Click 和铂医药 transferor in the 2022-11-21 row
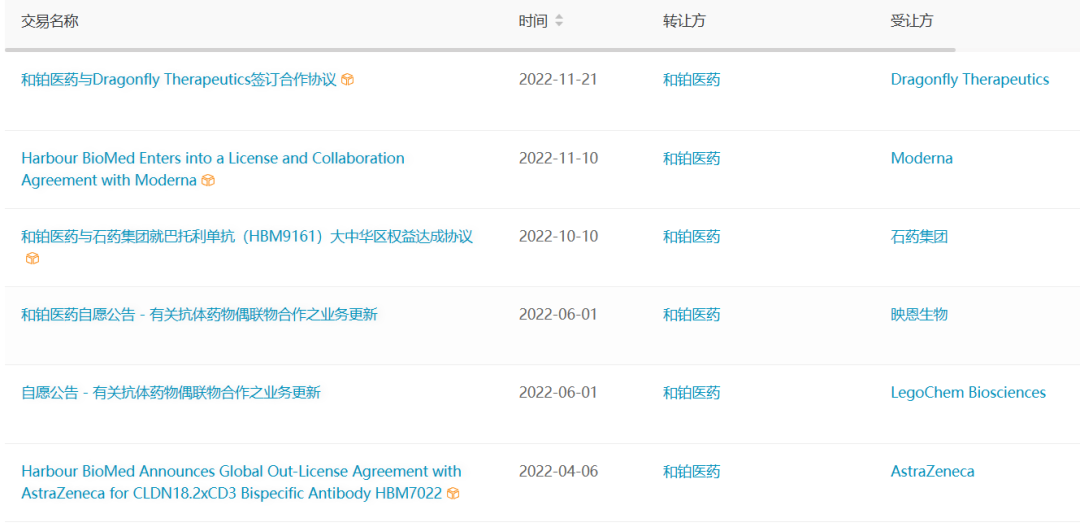The height and width of the screenshot is (527, 1080). [x=692, y=79]
